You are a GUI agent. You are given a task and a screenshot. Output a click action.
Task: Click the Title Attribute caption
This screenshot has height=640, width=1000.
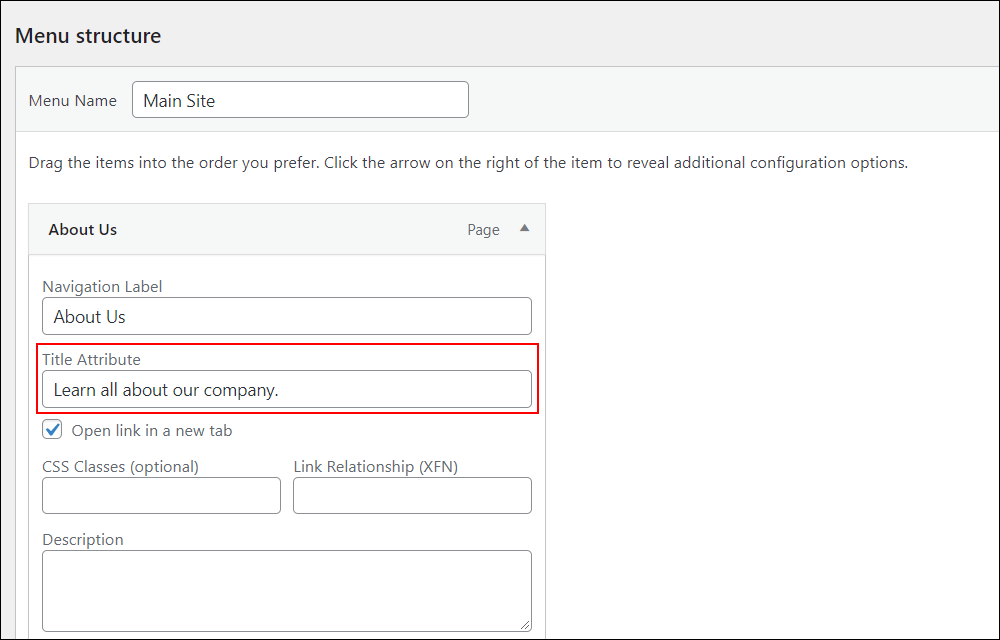click(x=91, y=360)
